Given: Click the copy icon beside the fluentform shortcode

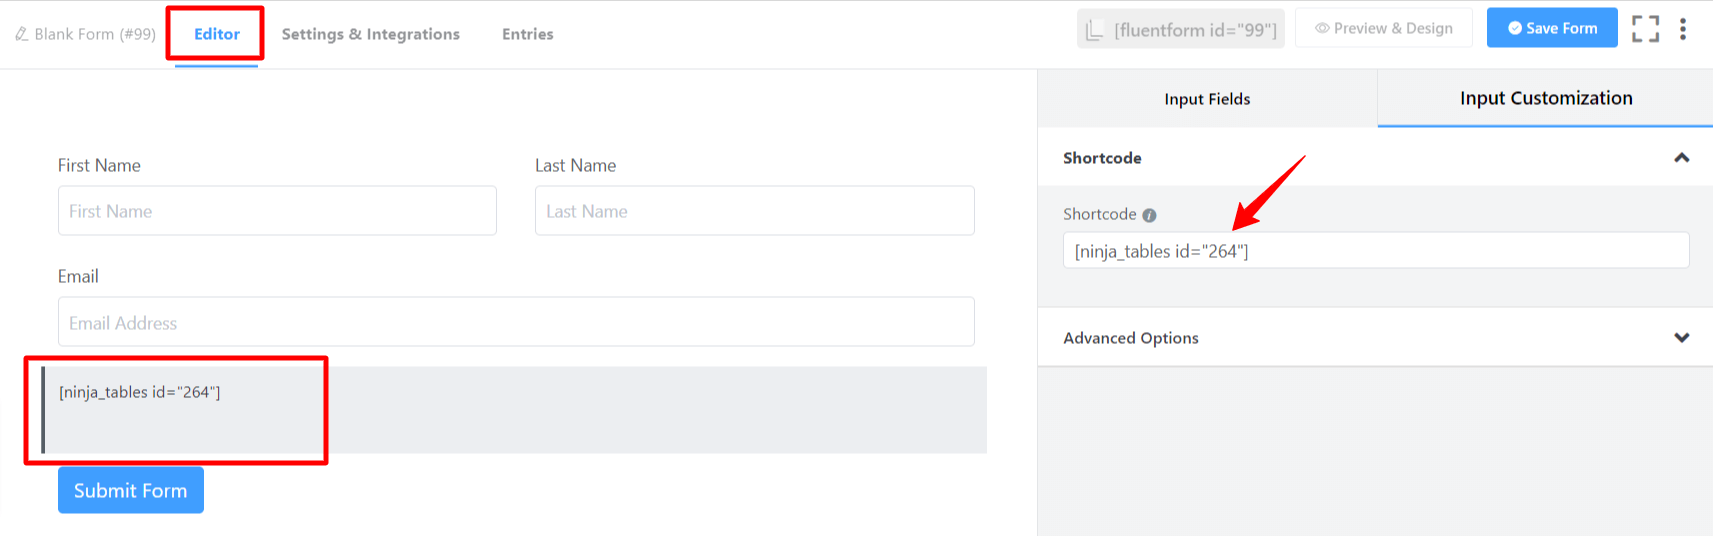Looking at the screenshot, I should point(1095,30).
